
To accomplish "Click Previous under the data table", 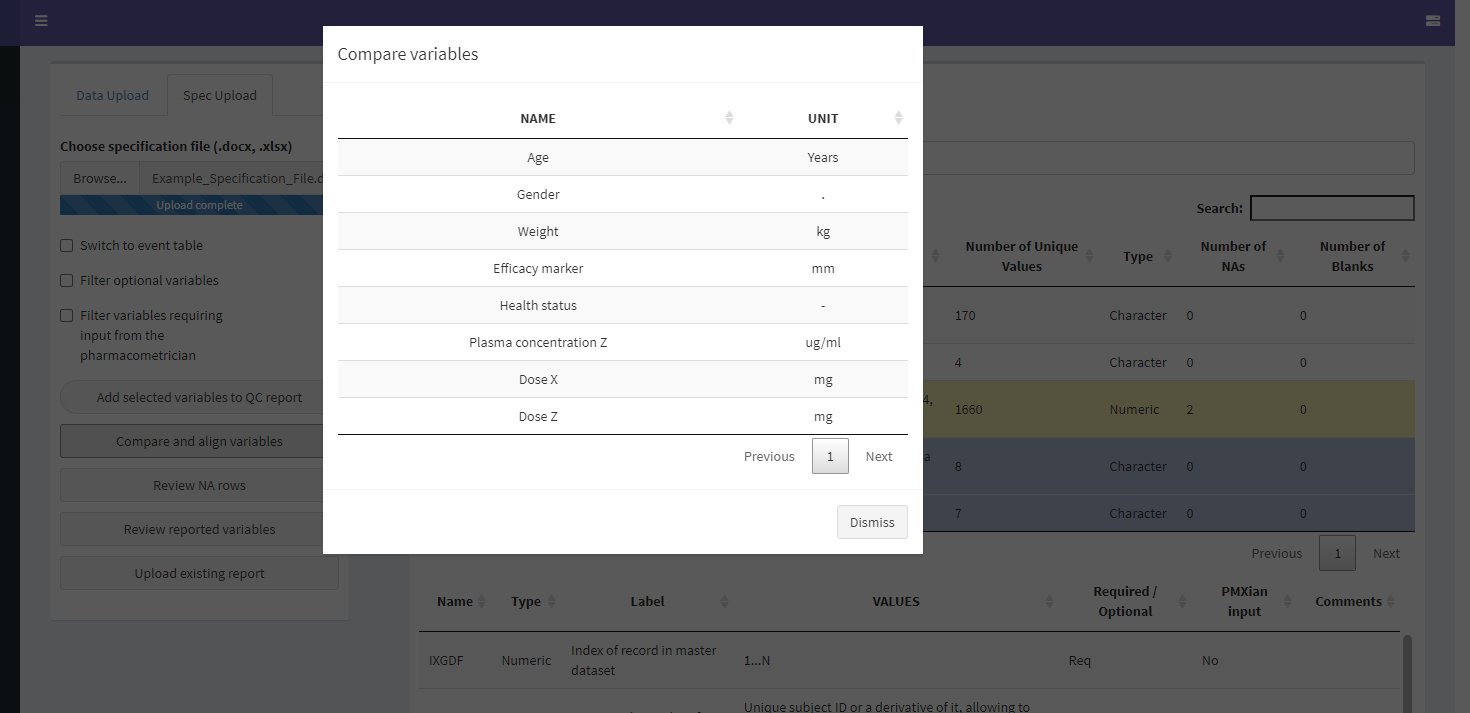I will point(1277,553).
